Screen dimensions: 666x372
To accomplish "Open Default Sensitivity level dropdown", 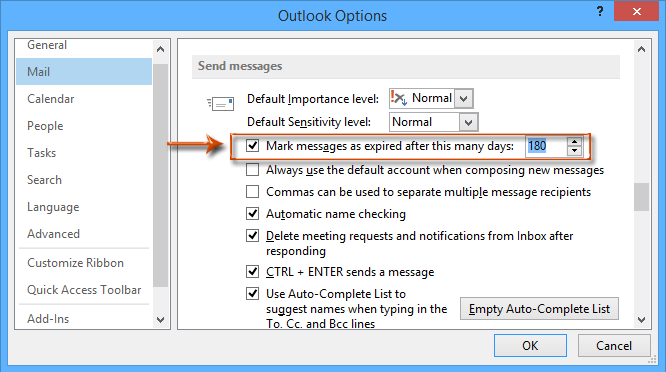I will tap(468, 122).
